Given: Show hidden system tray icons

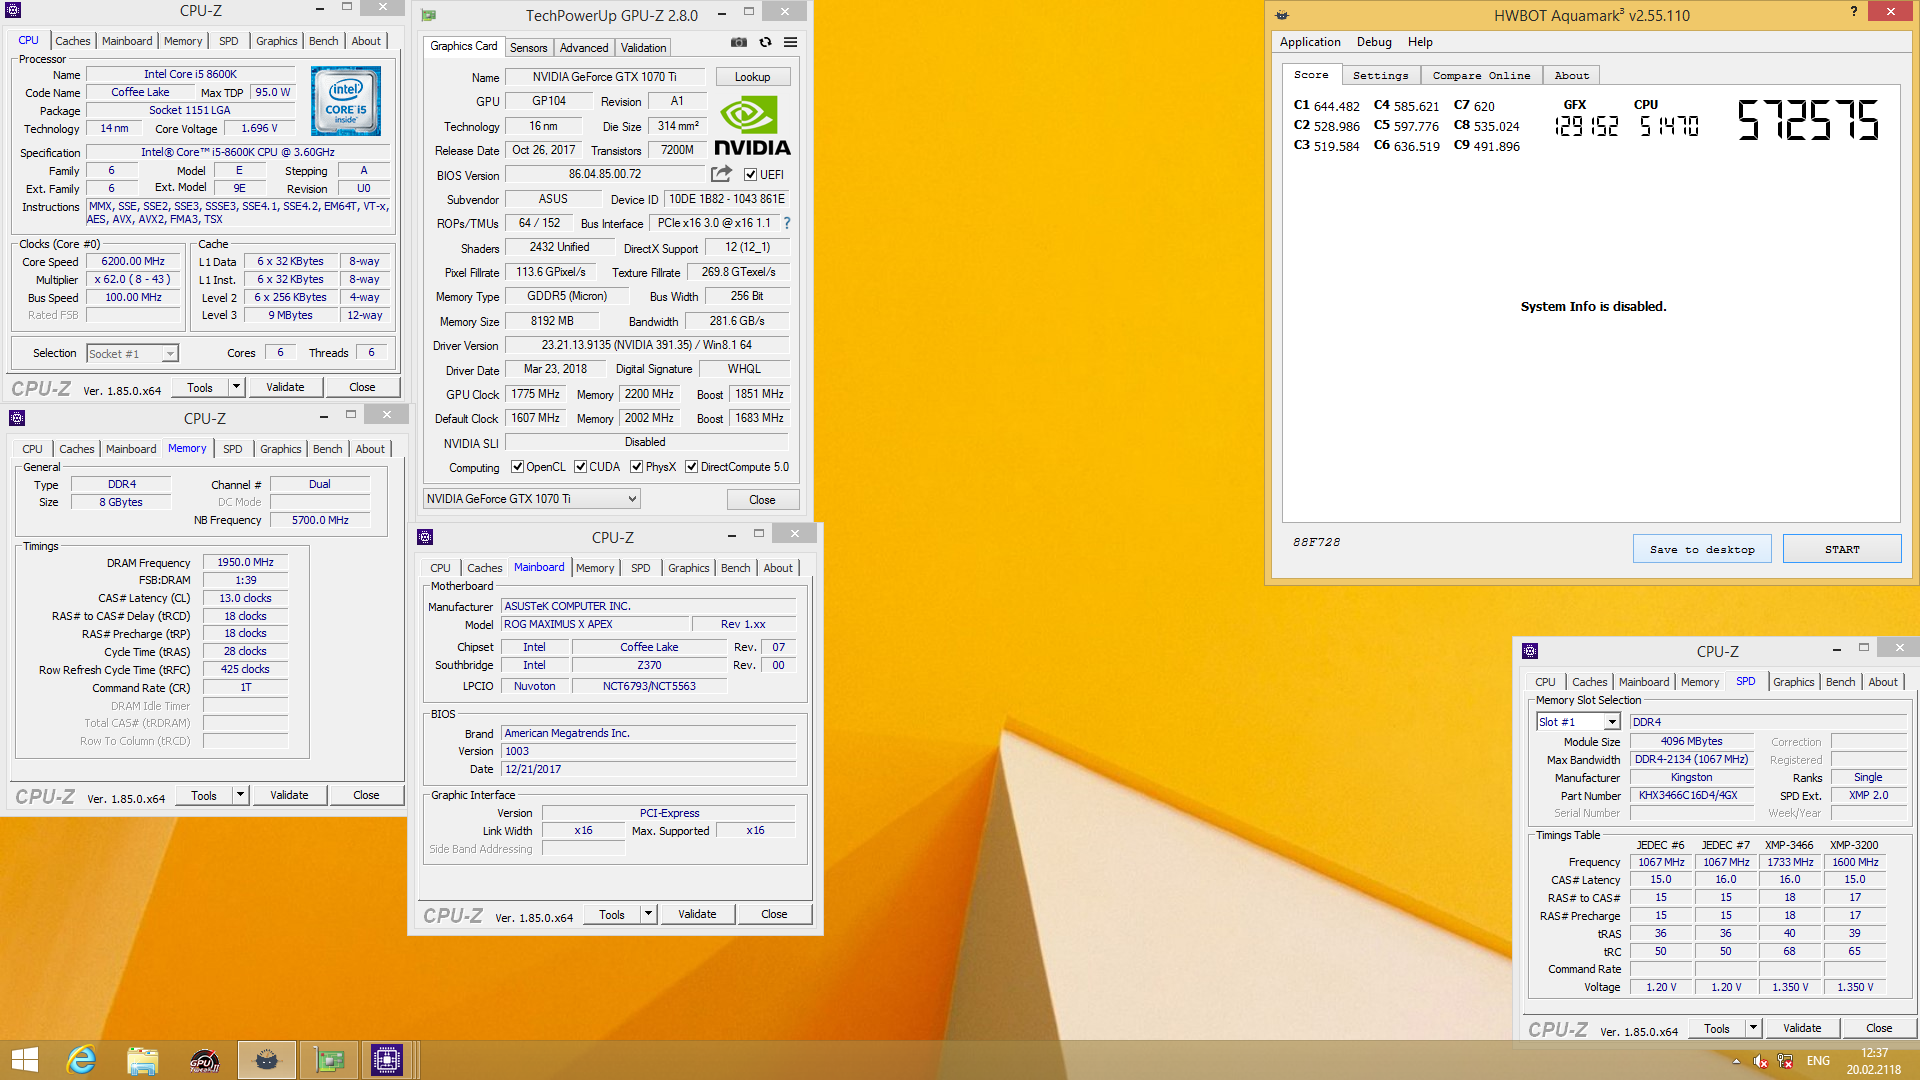Looking at the screenshot, I should (x=1736, y=1061).
